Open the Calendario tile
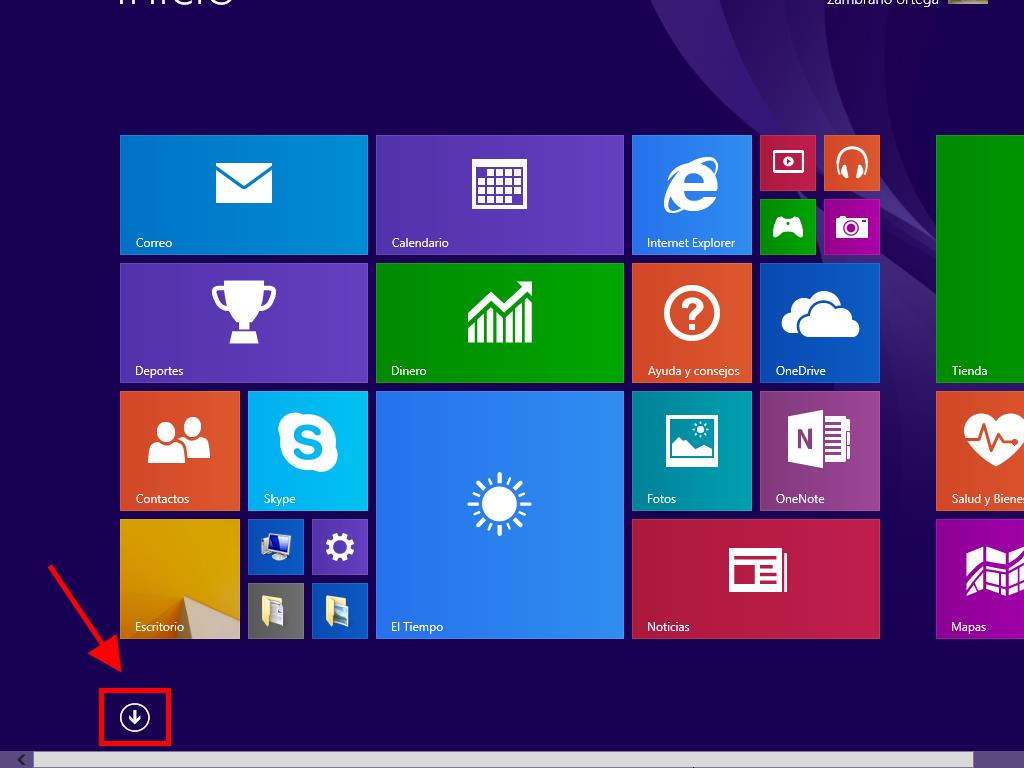This screenshot has height=768, width=1024. (500, 195)
